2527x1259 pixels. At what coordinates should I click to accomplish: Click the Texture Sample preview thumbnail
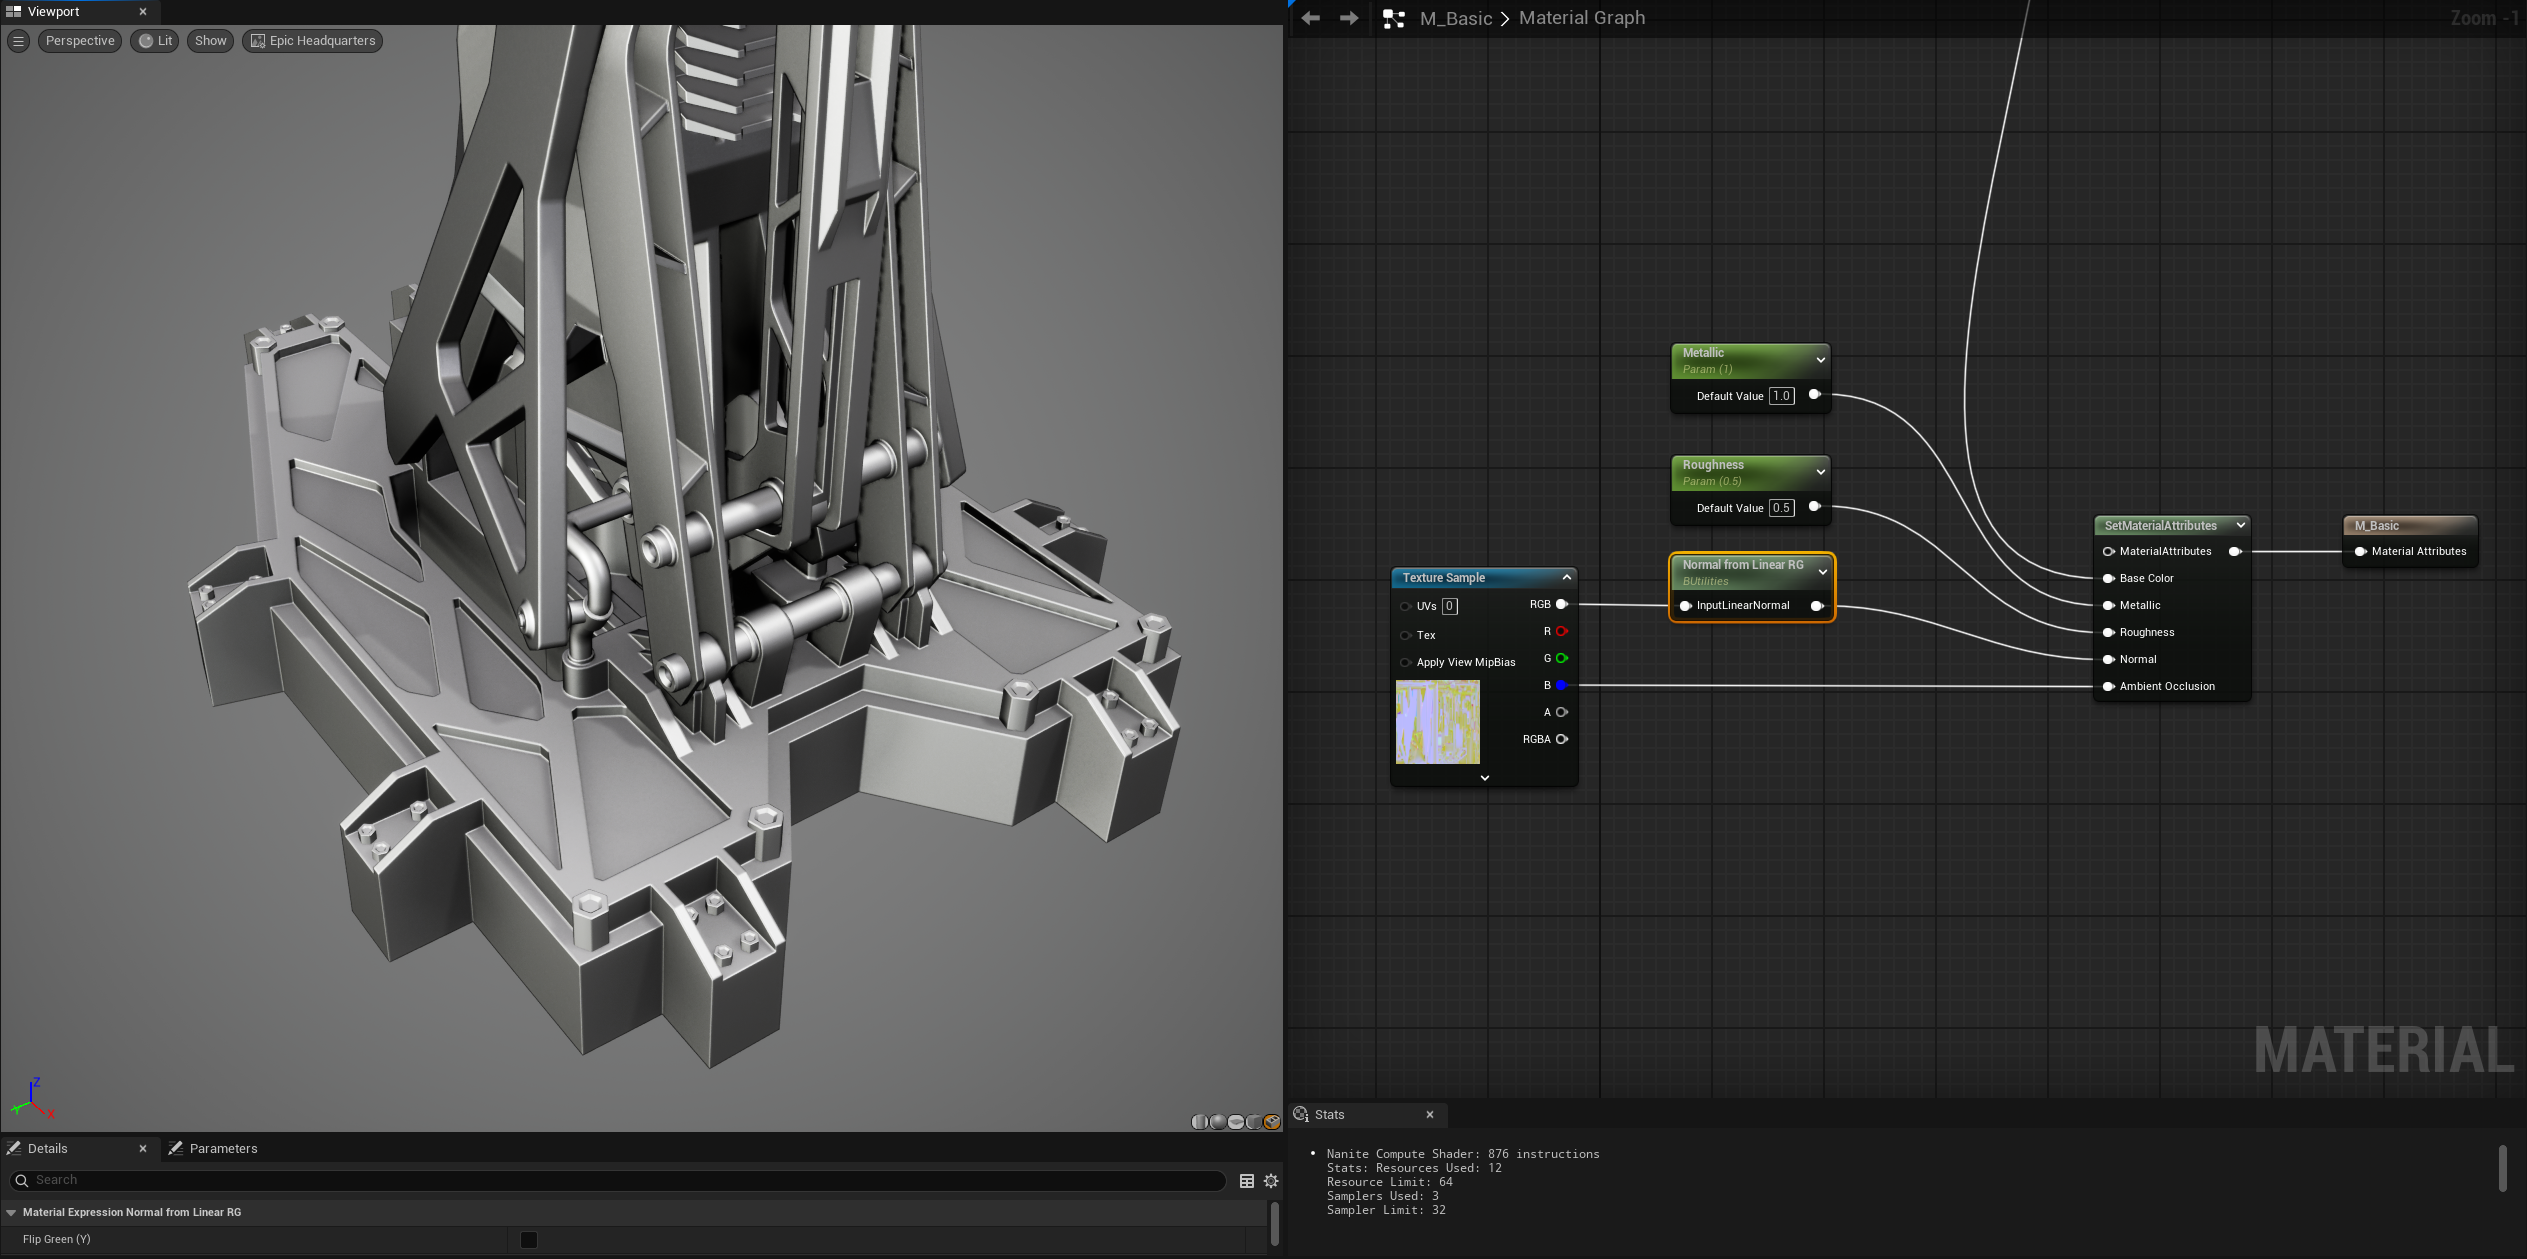coord(1437,722)
